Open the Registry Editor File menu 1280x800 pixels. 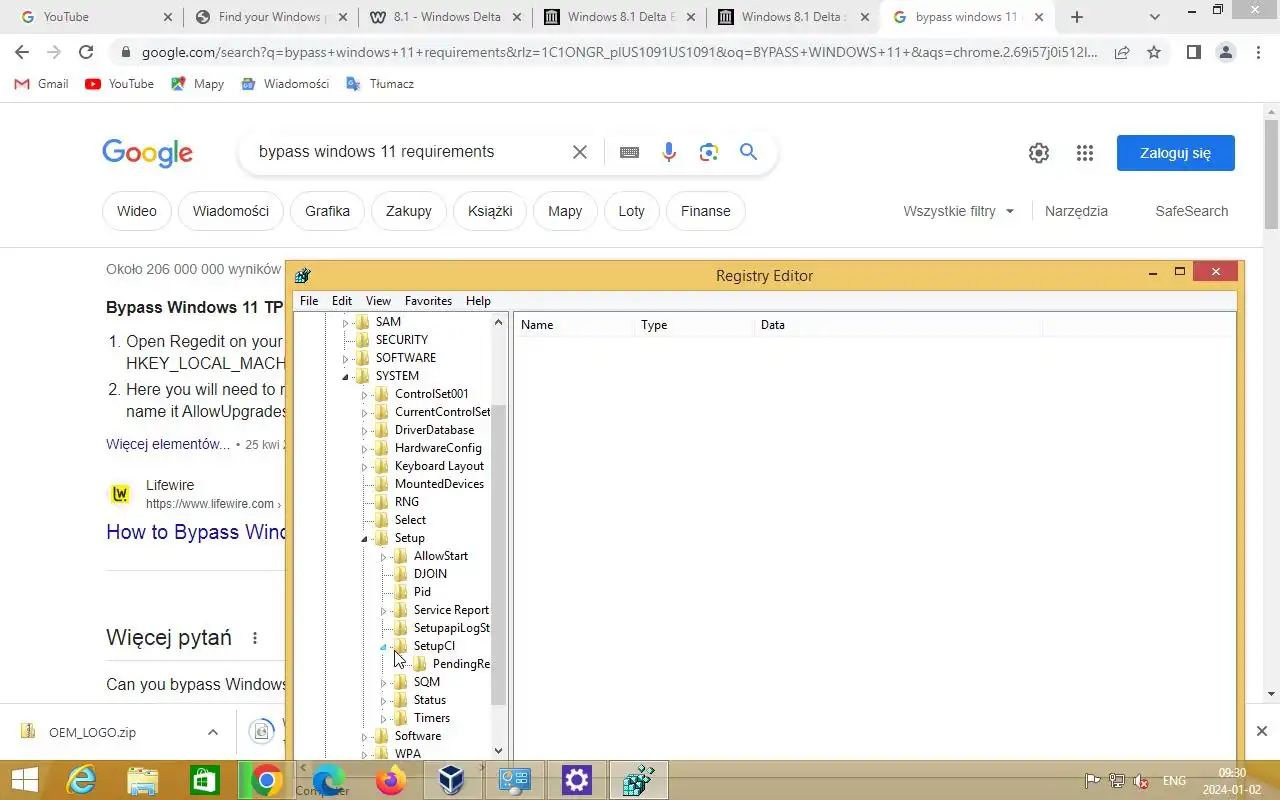tap(309, 301)
